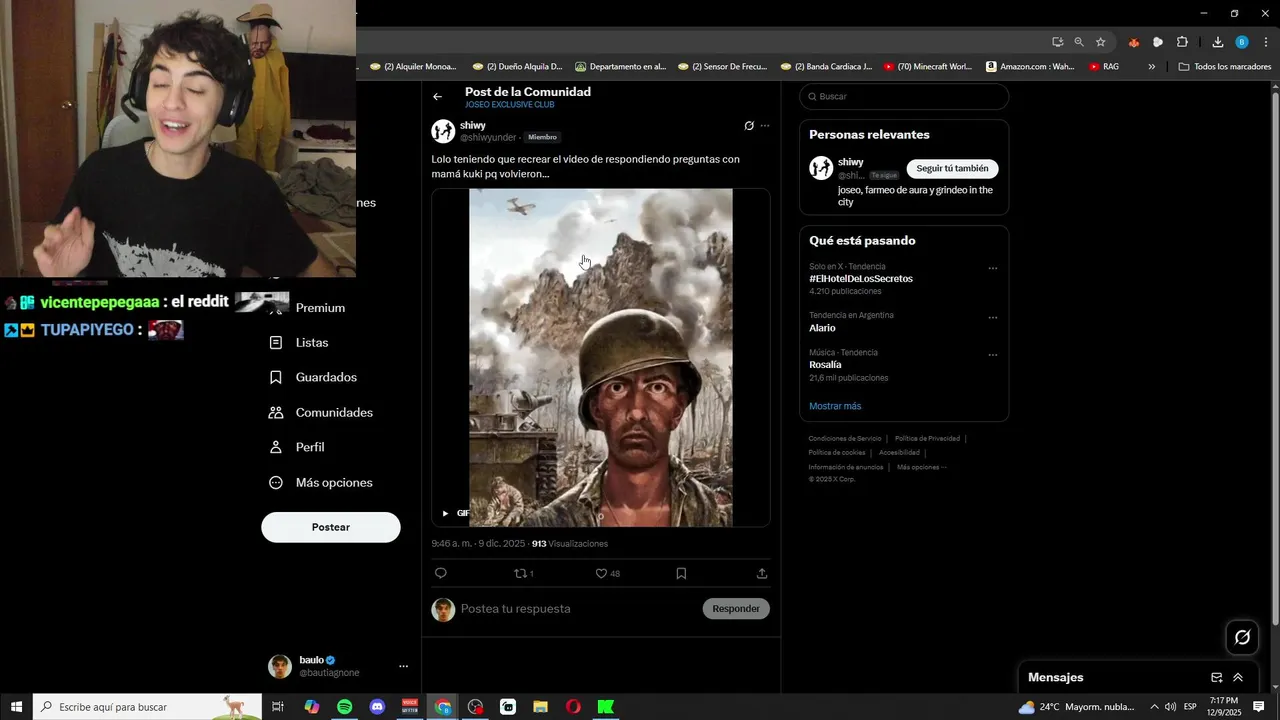
Task: Open Más opciones in the sidebar
Action: 321,482
